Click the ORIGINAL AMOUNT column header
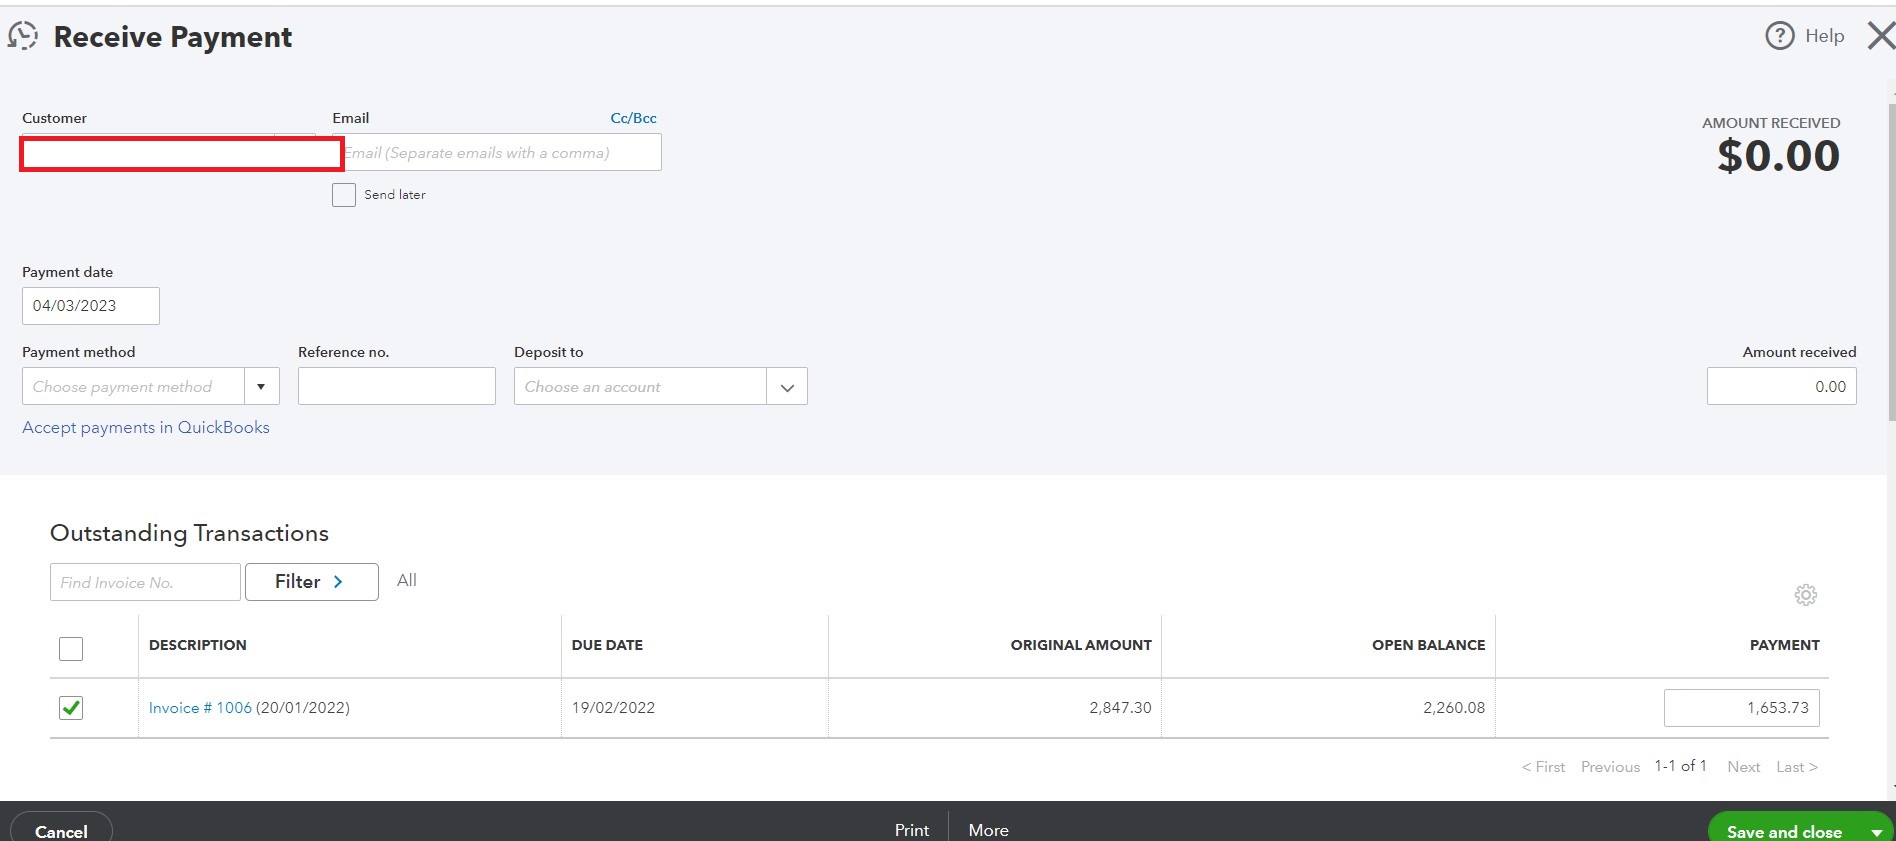This screenshot has height=841, width=1896. pyautogui.click(x=1081, y=645)
